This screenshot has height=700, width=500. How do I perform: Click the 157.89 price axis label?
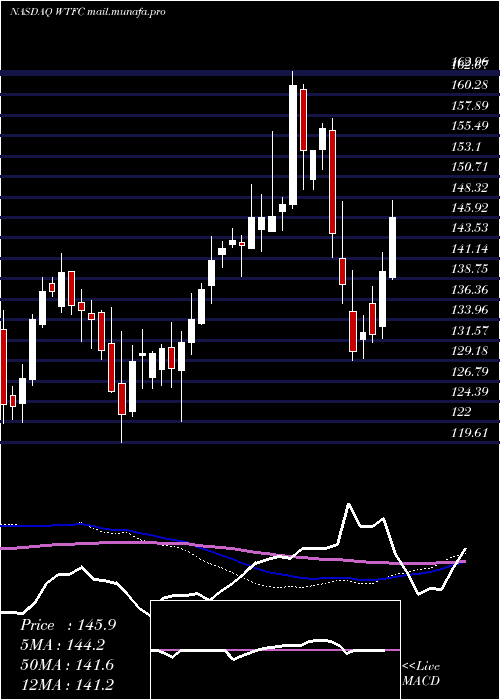469,105
